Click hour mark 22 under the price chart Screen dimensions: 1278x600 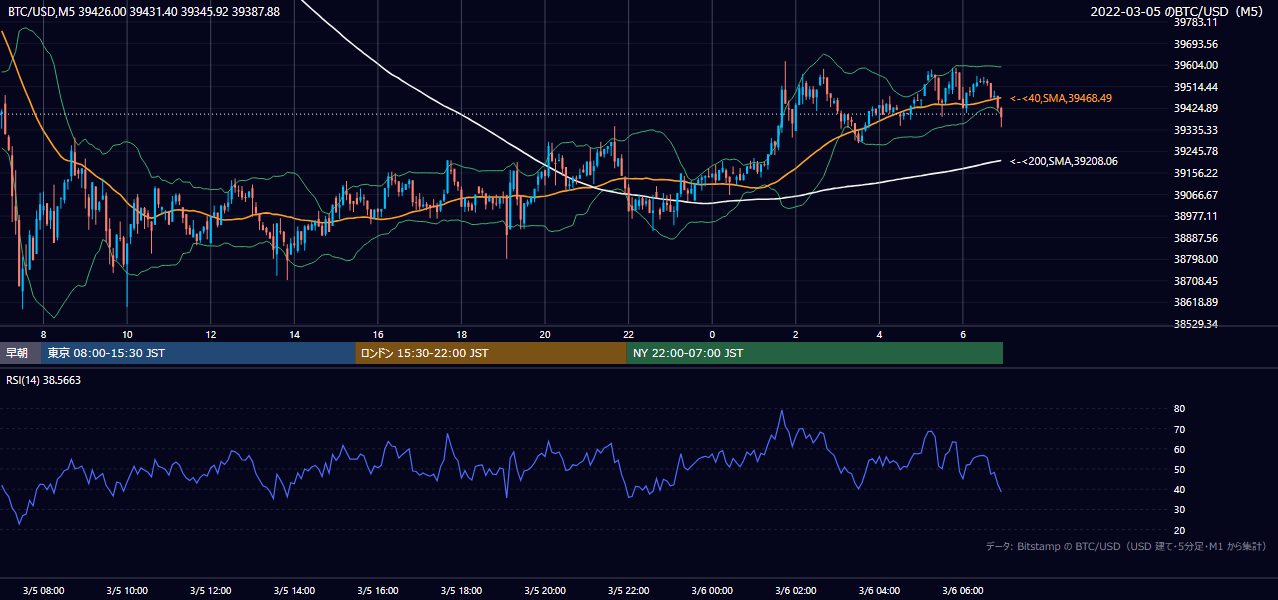628,334
